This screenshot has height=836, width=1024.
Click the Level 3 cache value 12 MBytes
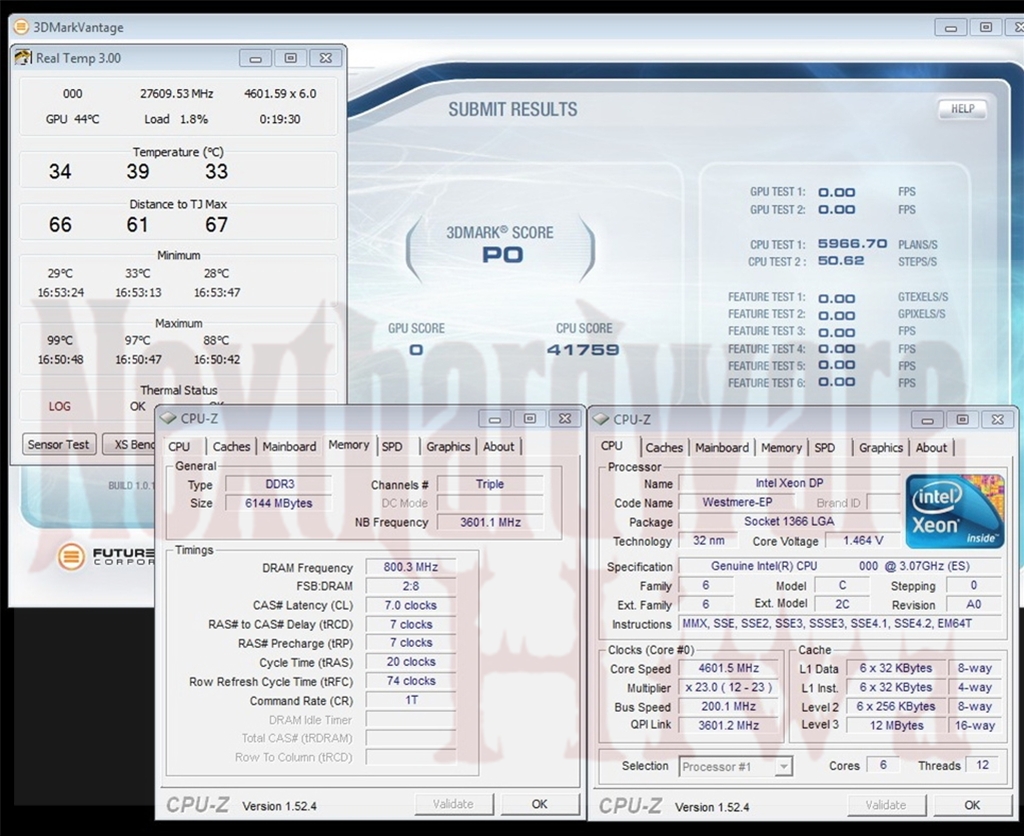coord(896,725)
